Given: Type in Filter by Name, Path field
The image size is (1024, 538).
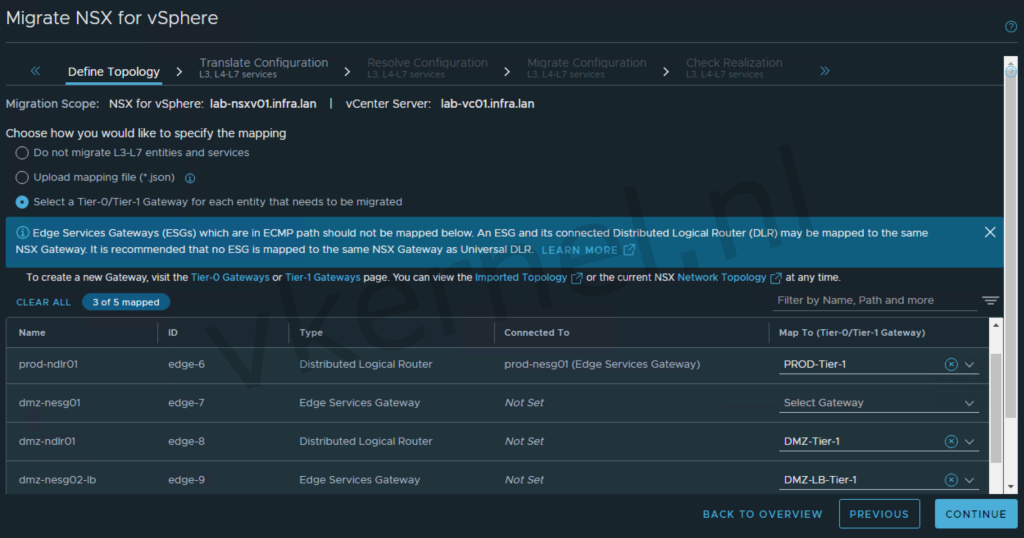Looking at the screenshot, I should click(x=873, y=300).
